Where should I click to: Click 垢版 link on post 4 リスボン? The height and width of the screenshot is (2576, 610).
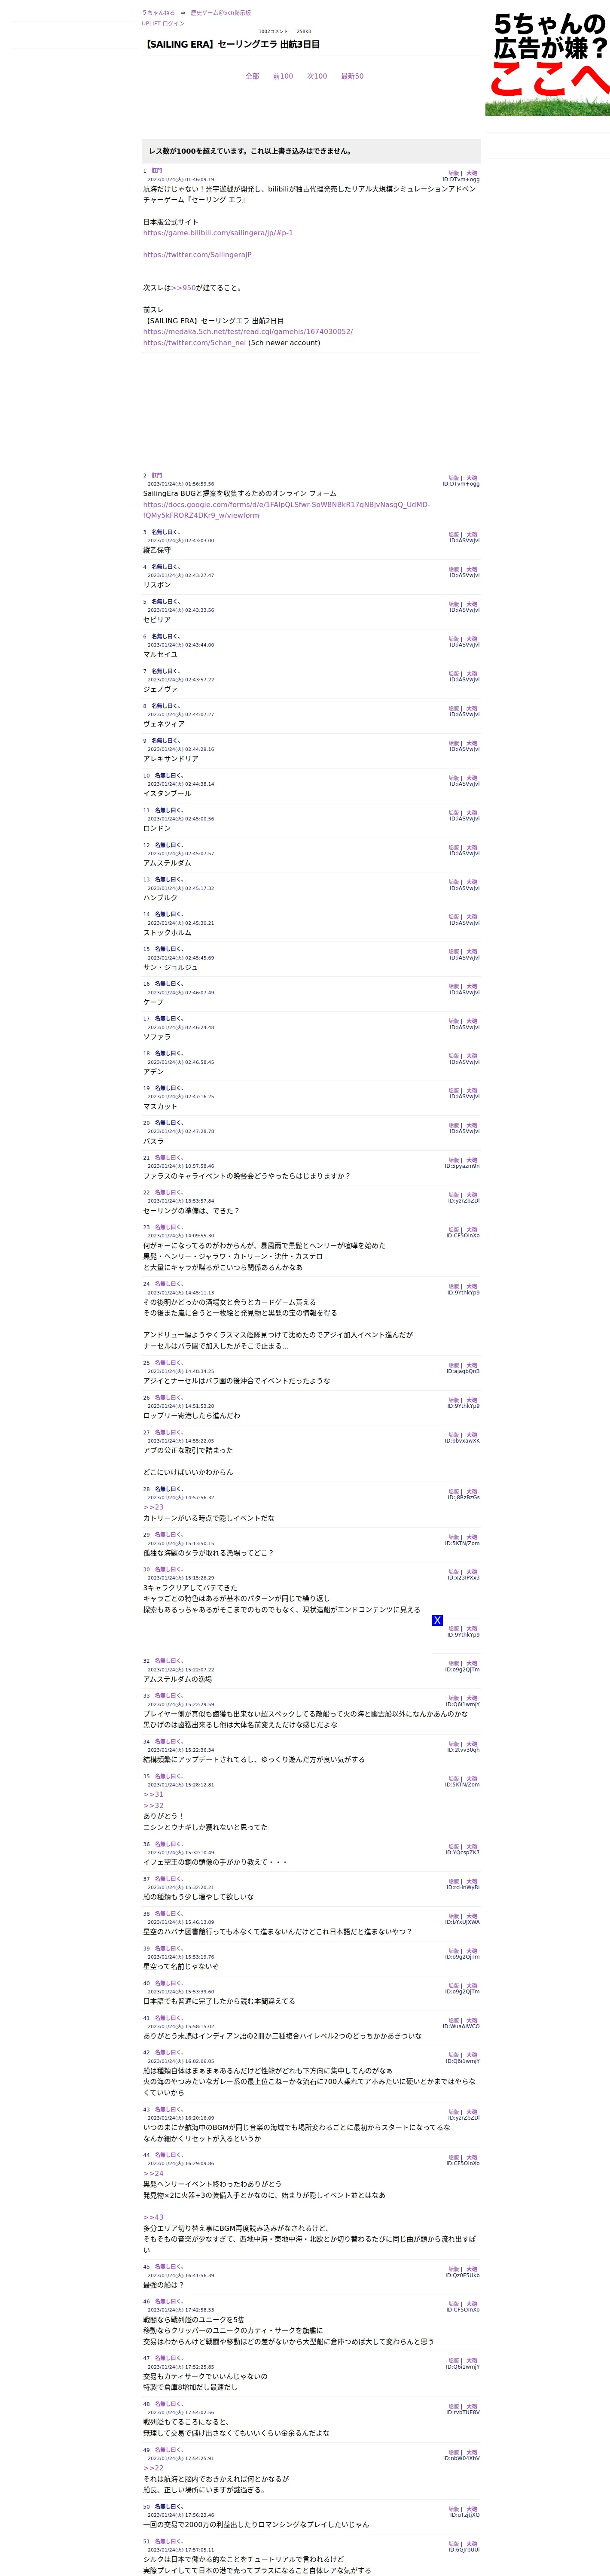pyautogui.click(x=453, y=570)
